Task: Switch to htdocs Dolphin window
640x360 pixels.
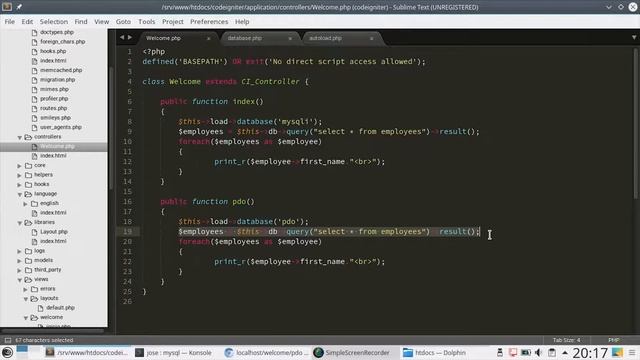Action: (x=434, y=352)
